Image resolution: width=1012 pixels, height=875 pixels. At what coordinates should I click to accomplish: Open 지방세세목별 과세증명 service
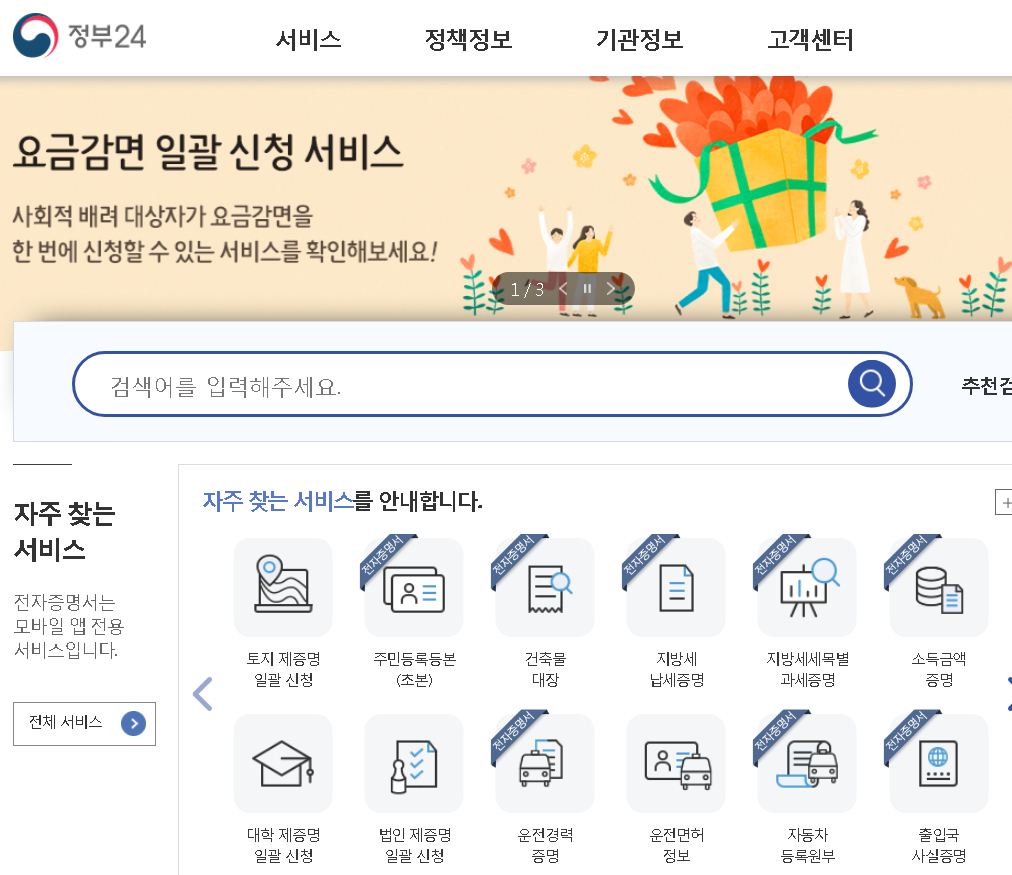(806, 587)
